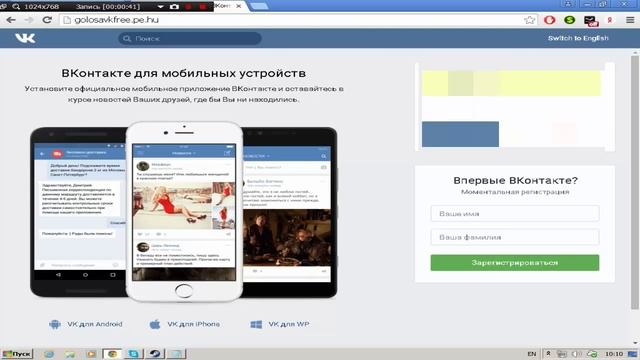Open the recorder dropdown arrow
The image size is (640, 360).
point(160,7)
